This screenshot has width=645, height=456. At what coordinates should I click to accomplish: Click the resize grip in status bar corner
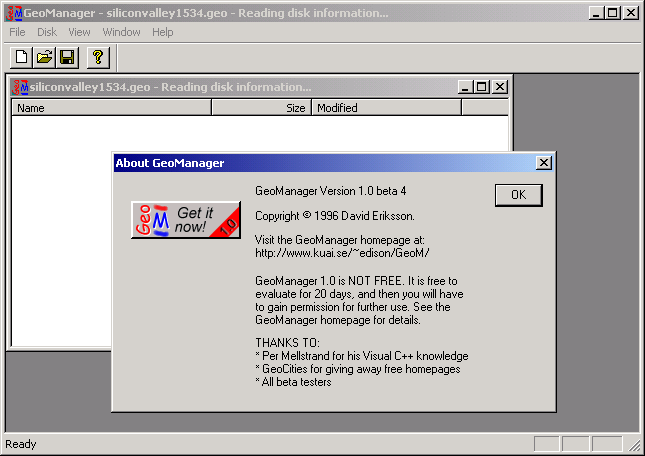634,445
